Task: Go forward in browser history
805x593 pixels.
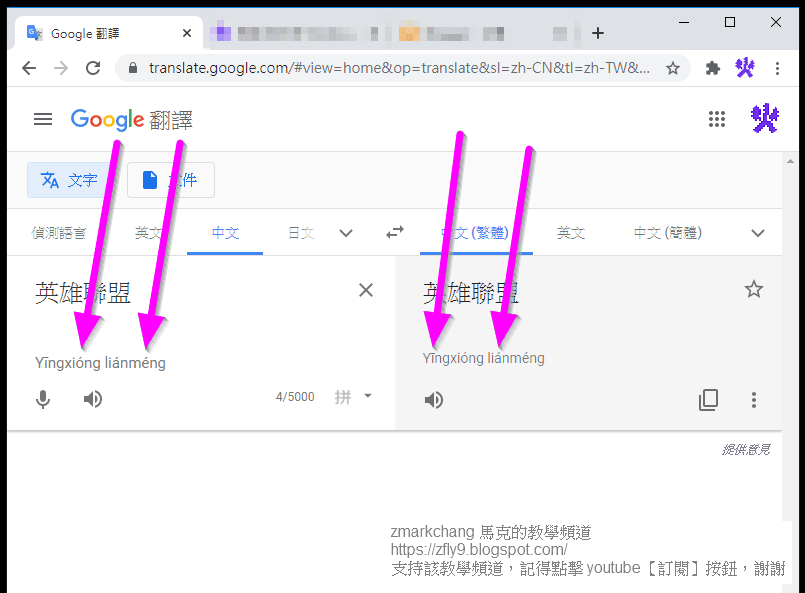Action: coord(61,68)
